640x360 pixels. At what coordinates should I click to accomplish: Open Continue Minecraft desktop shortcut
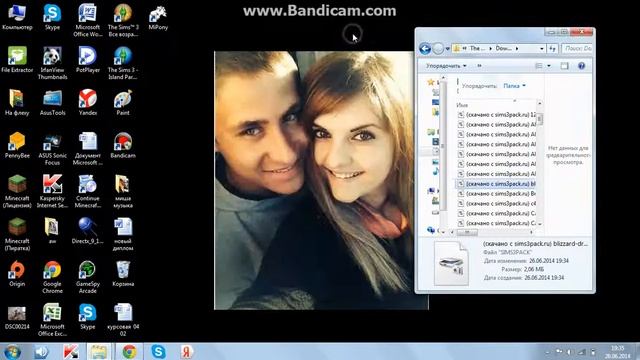[87, 191]
